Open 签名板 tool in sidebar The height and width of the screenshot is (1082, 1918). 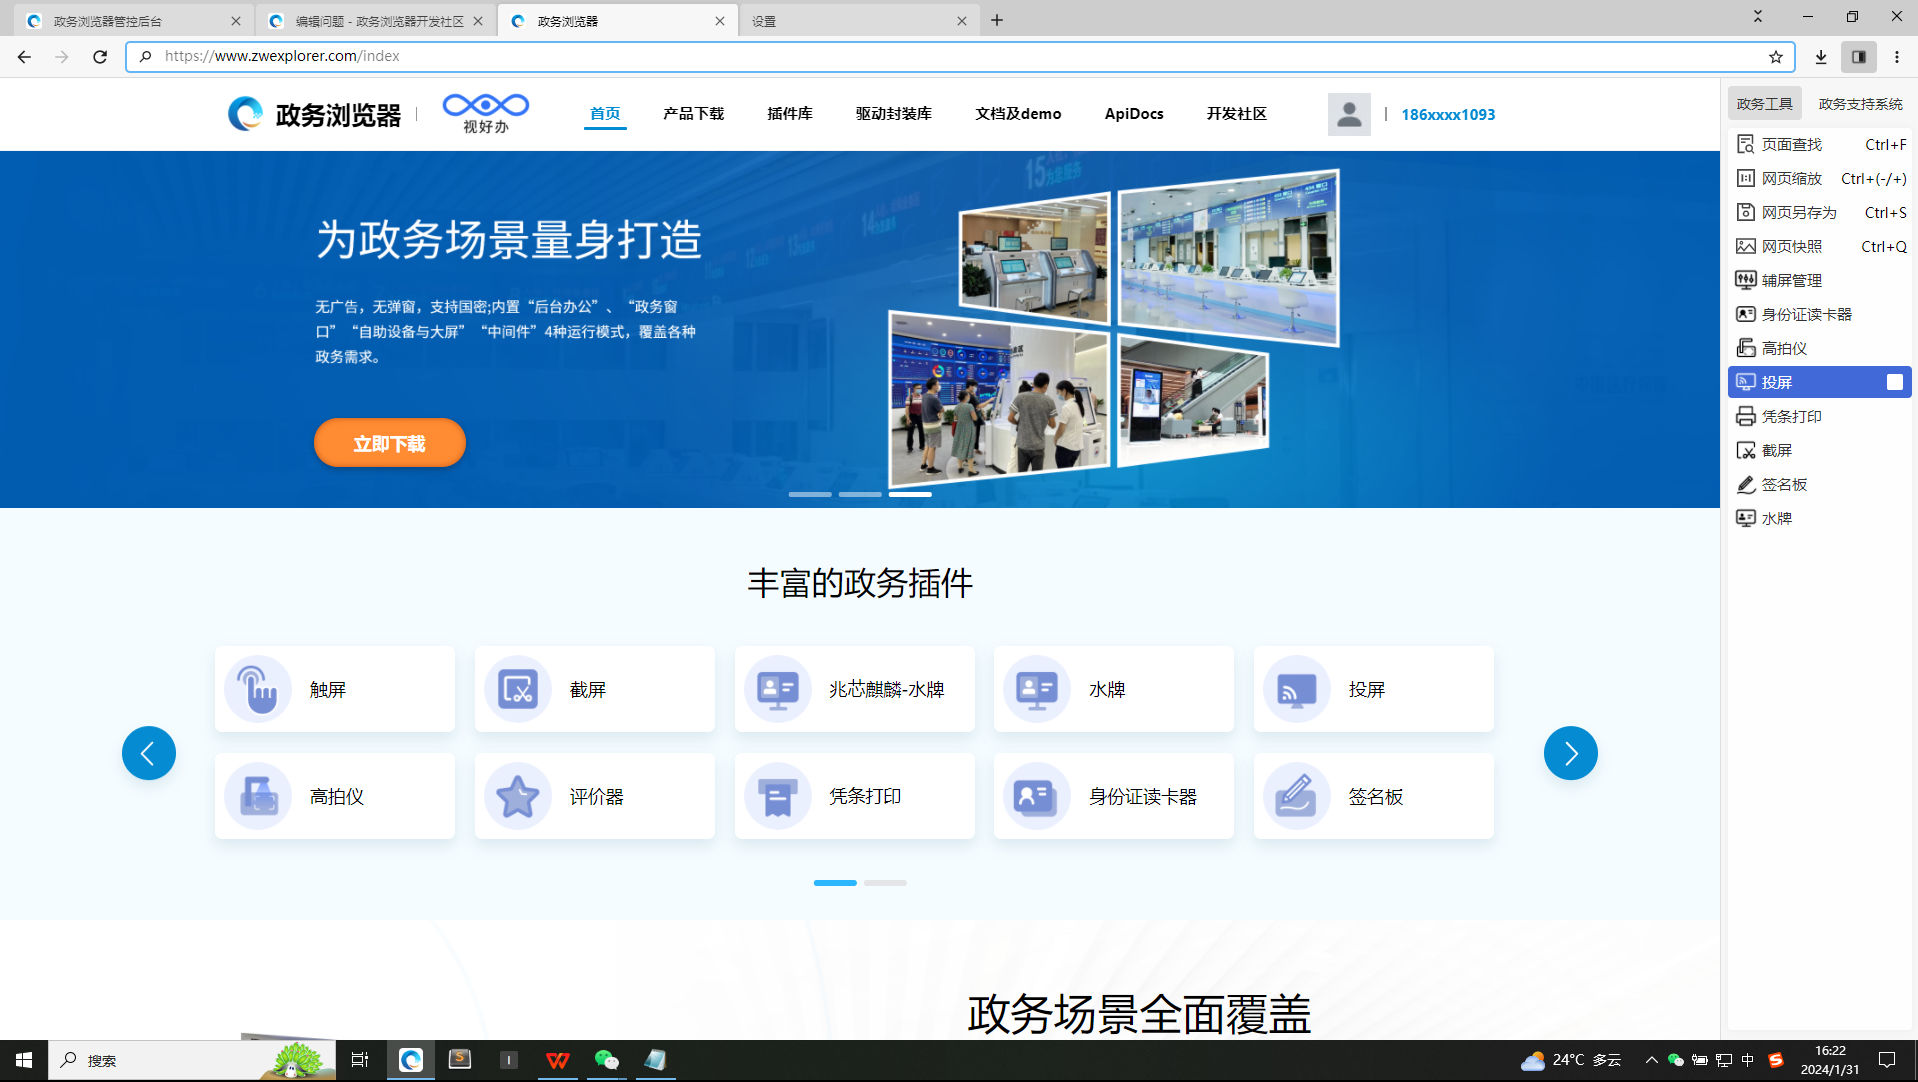tap(1820, 484)
